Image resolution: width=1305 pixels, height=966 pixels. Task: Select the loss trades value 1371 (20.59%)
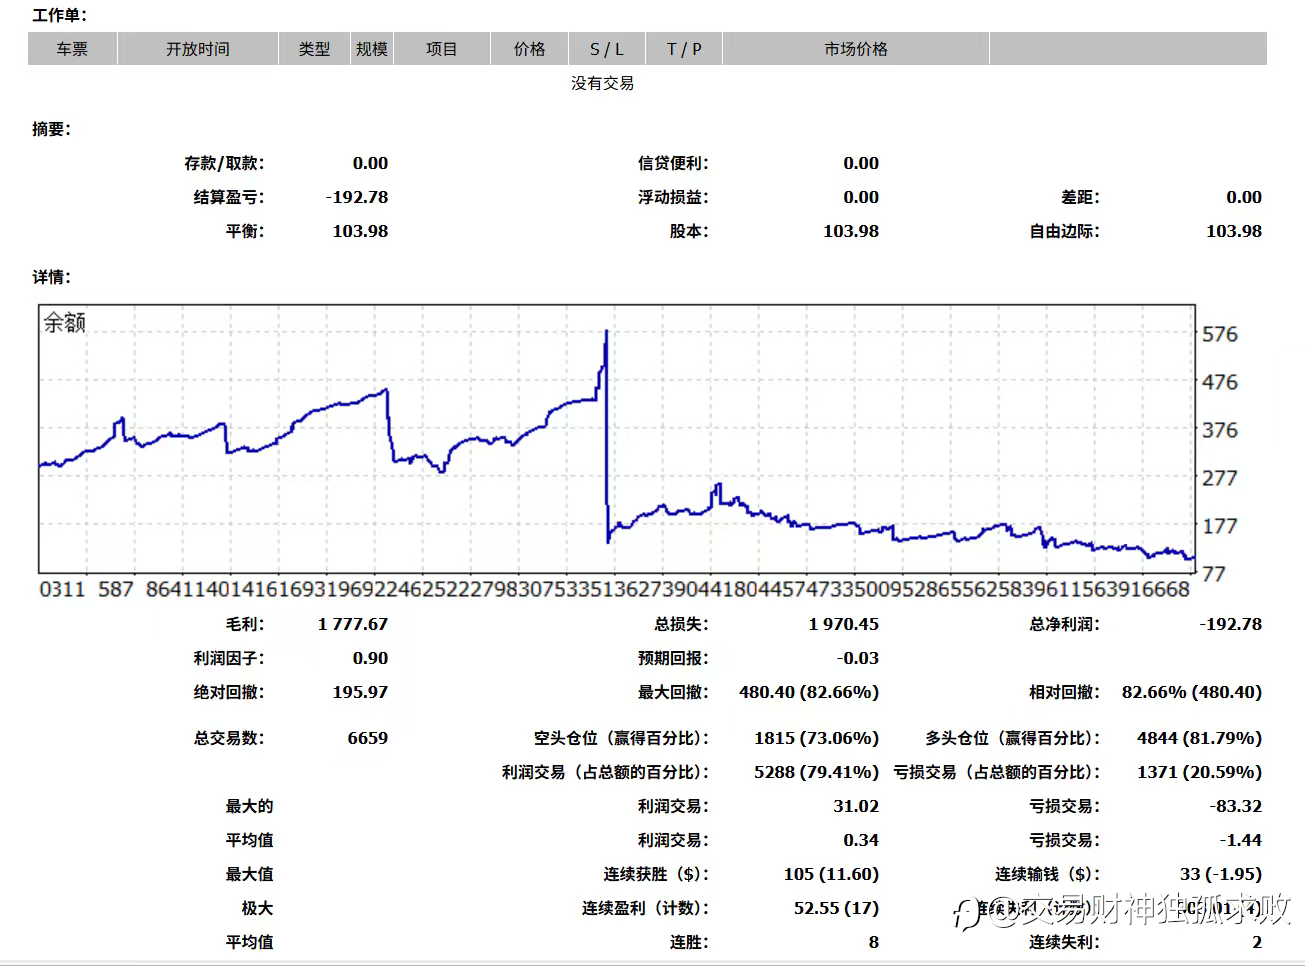(1200, 772)
